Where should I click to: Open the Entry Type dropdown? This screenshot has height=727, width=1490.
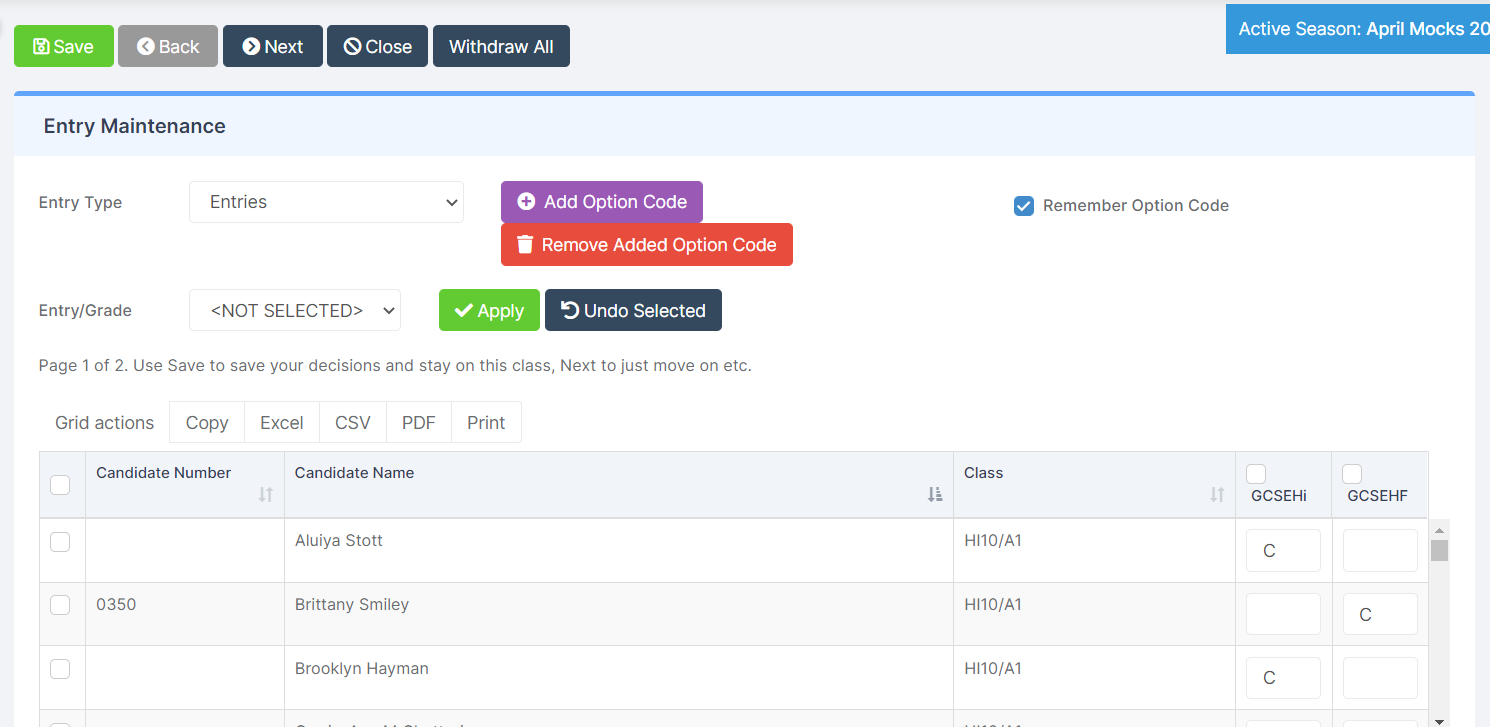click(x=326, y=202)
